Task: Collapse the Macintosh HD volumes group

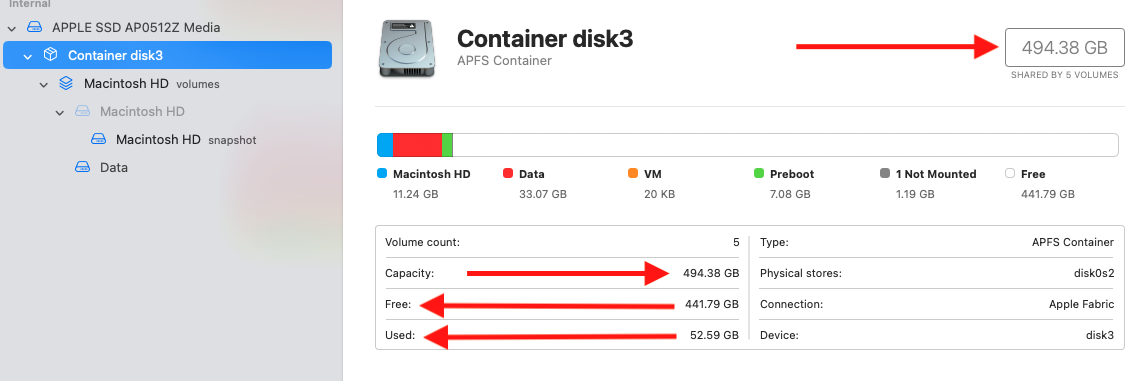Action: (44, 84)
